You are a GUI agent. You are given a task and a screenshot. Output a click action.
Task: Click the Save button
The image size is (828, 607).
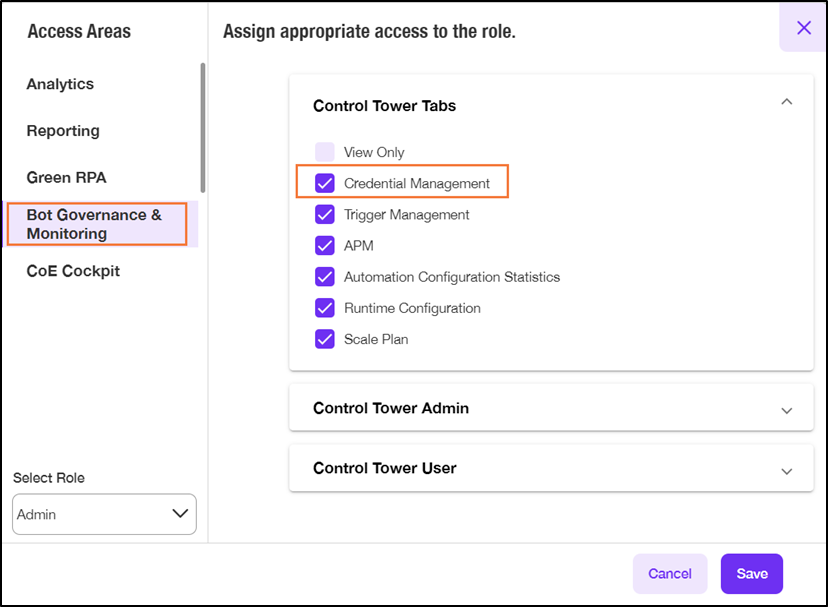pyautogui.click(x=751, y=574)
